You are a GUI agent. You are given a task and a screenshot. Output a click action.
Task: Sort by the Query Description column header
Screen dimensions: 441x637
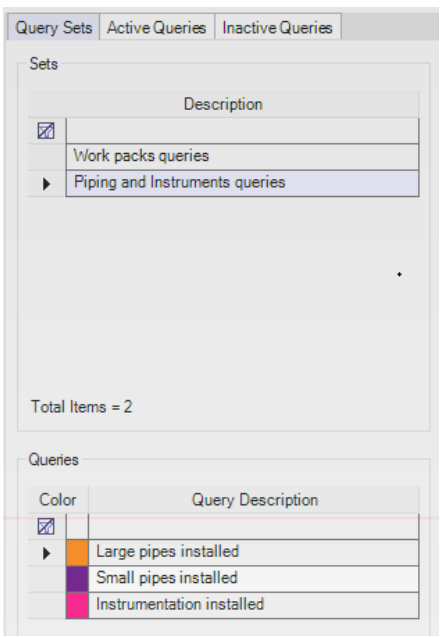pyautogui.click(x=254, y=500)
